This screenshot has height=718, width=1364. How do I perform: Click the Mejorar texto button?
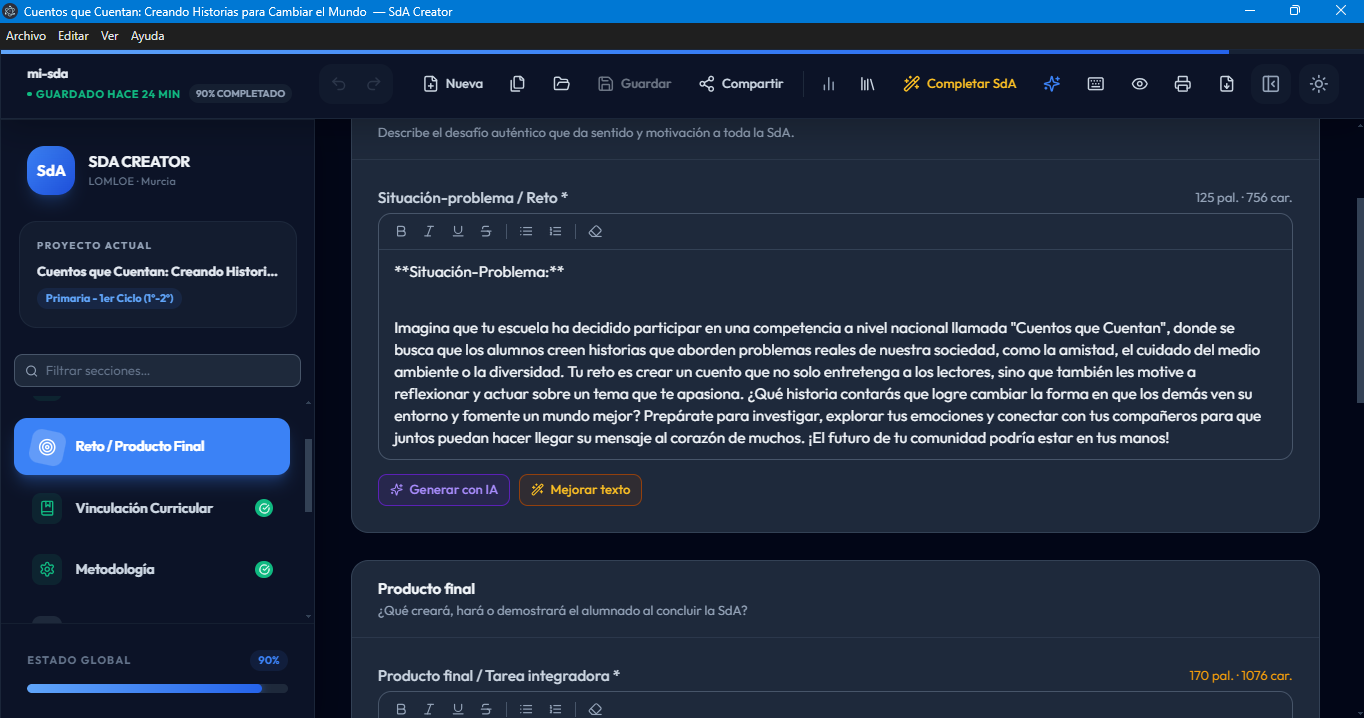click(580, 490)
